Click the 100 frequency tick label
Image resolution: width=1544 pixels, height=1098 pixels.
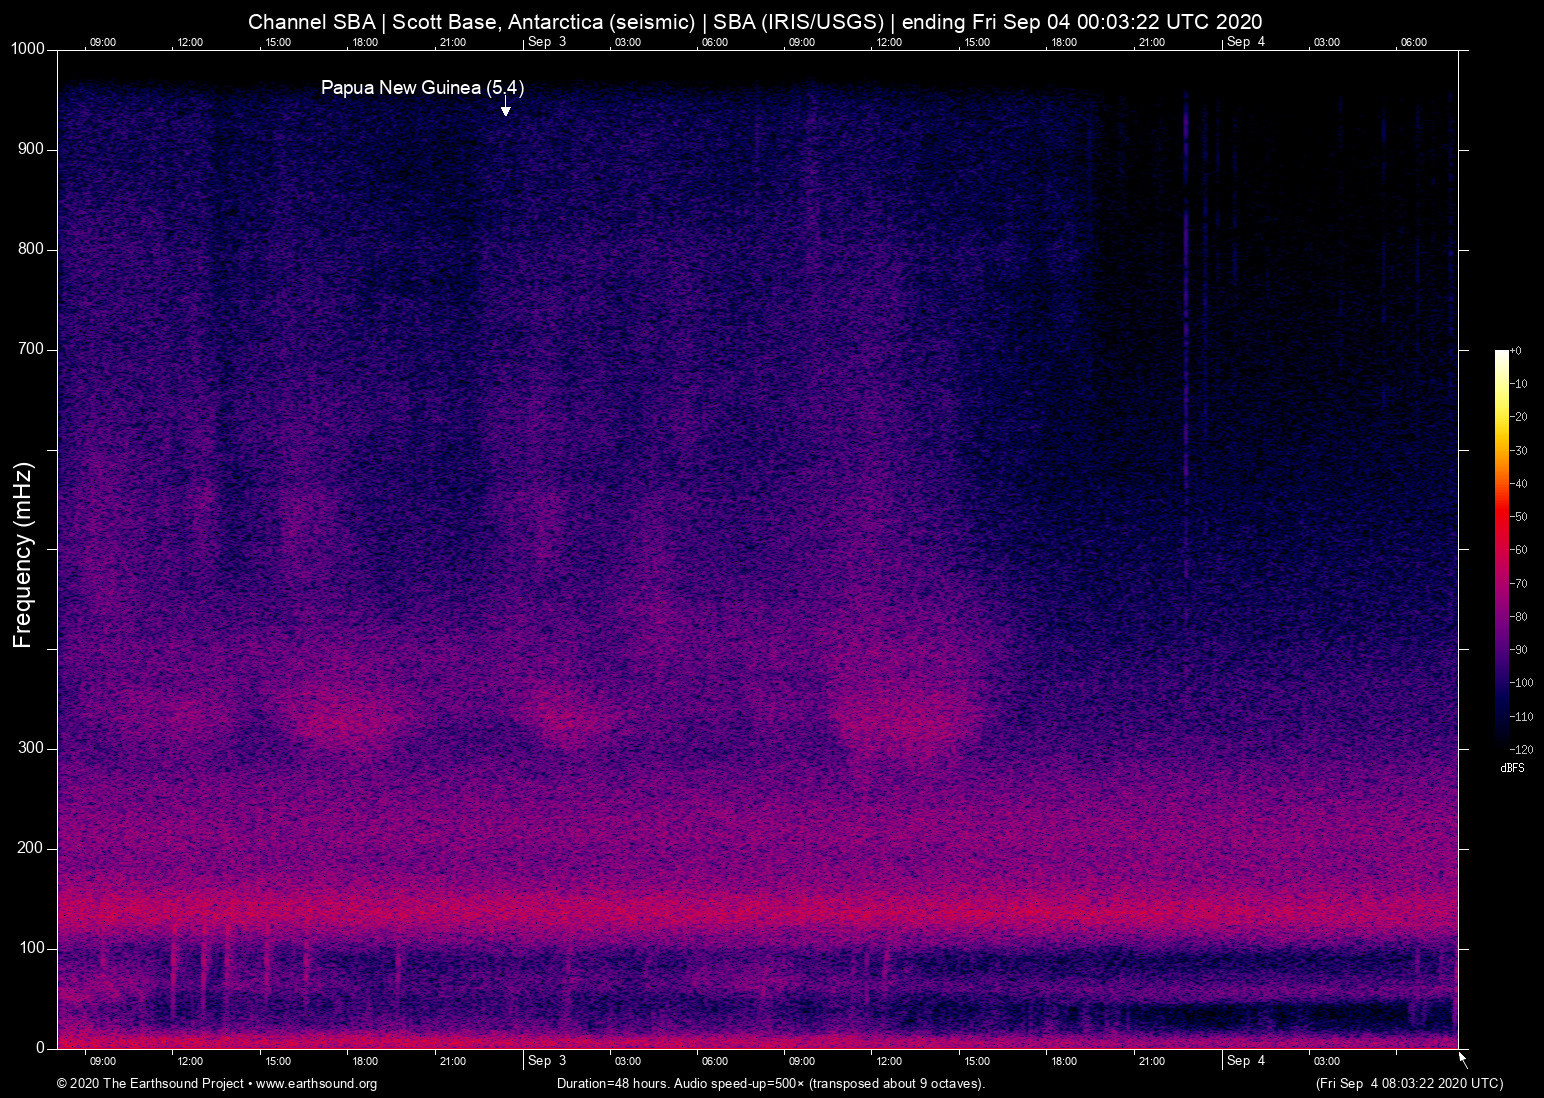pos(31,948)
